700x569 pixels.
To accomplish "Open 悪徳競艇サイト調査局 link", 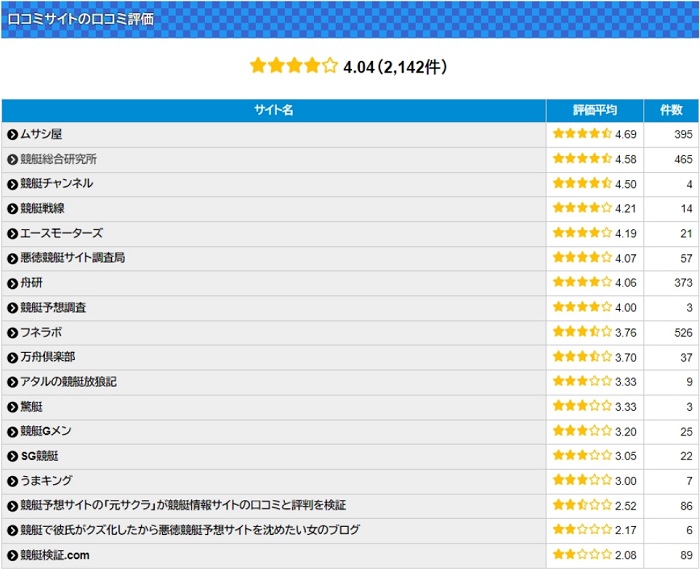I will pos(72,258).
